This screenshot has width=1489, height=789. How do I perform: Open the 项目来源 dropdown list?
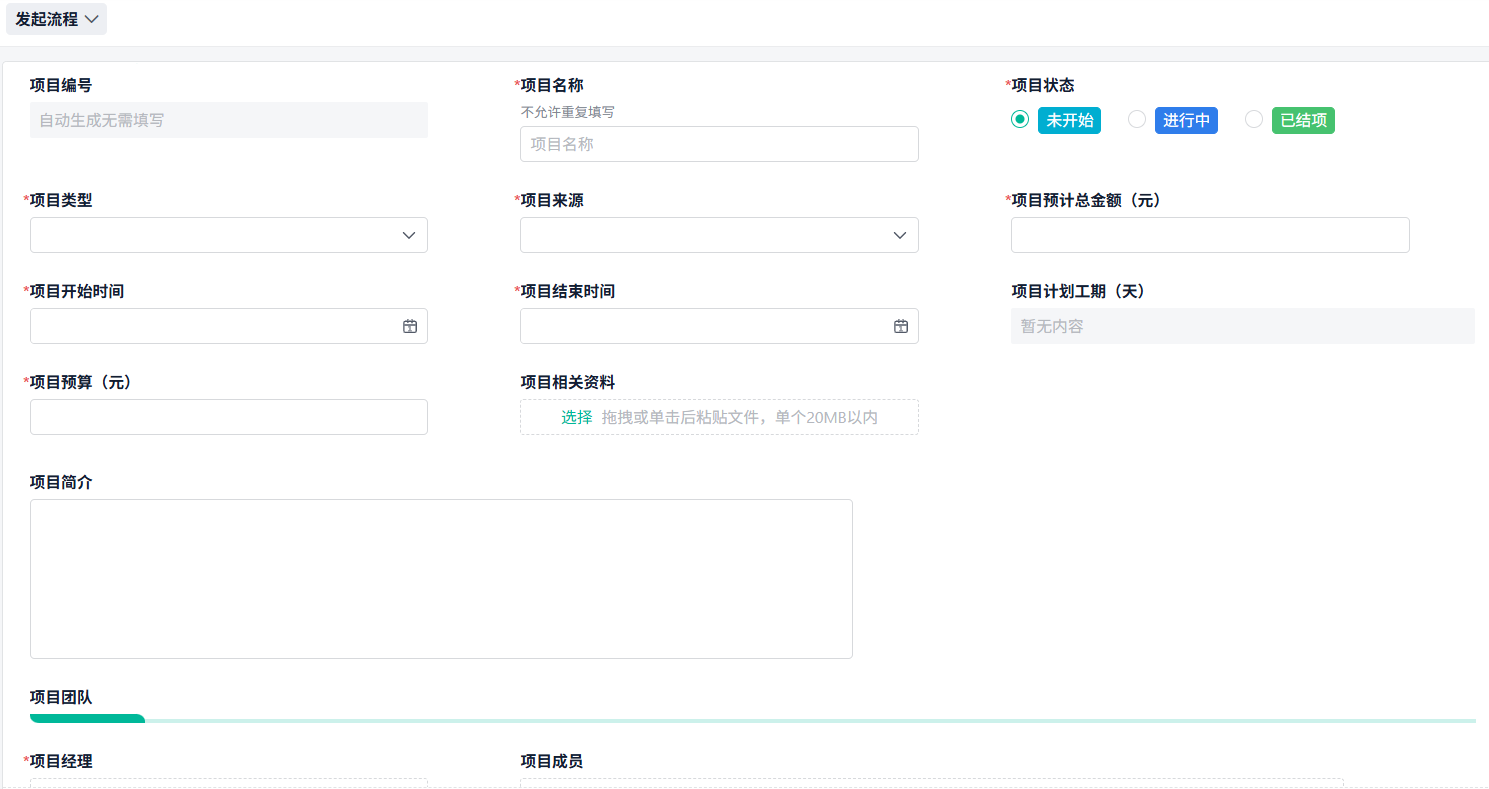tap(718, 234)
